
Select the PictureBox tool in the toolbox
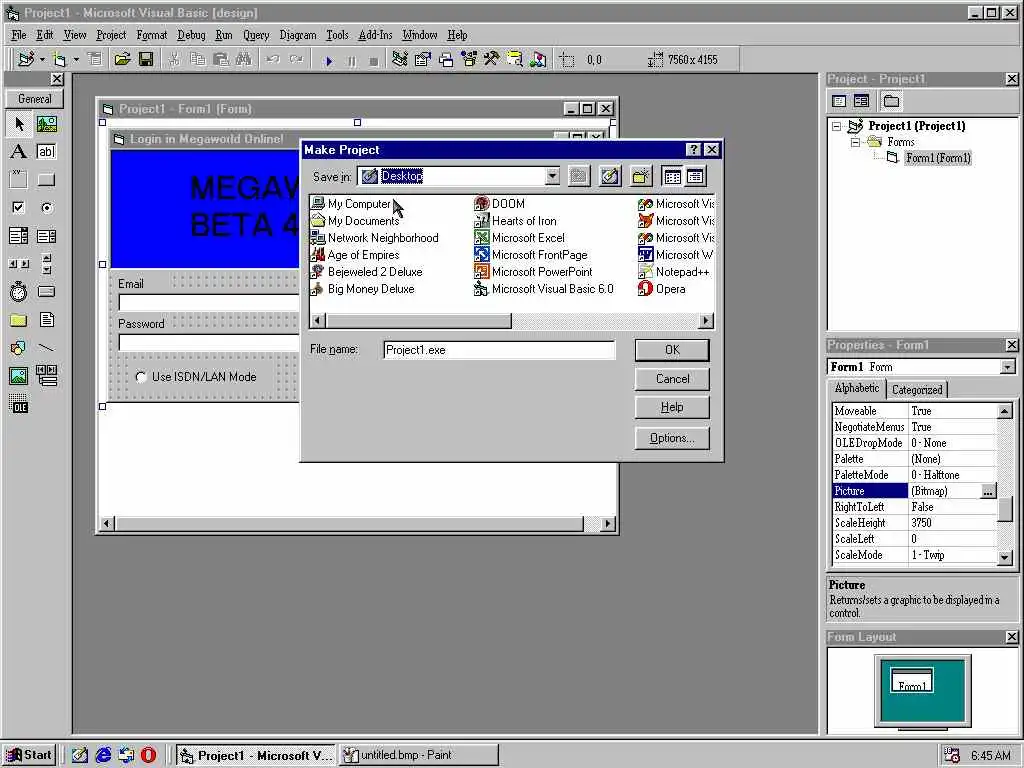(46, 123)
